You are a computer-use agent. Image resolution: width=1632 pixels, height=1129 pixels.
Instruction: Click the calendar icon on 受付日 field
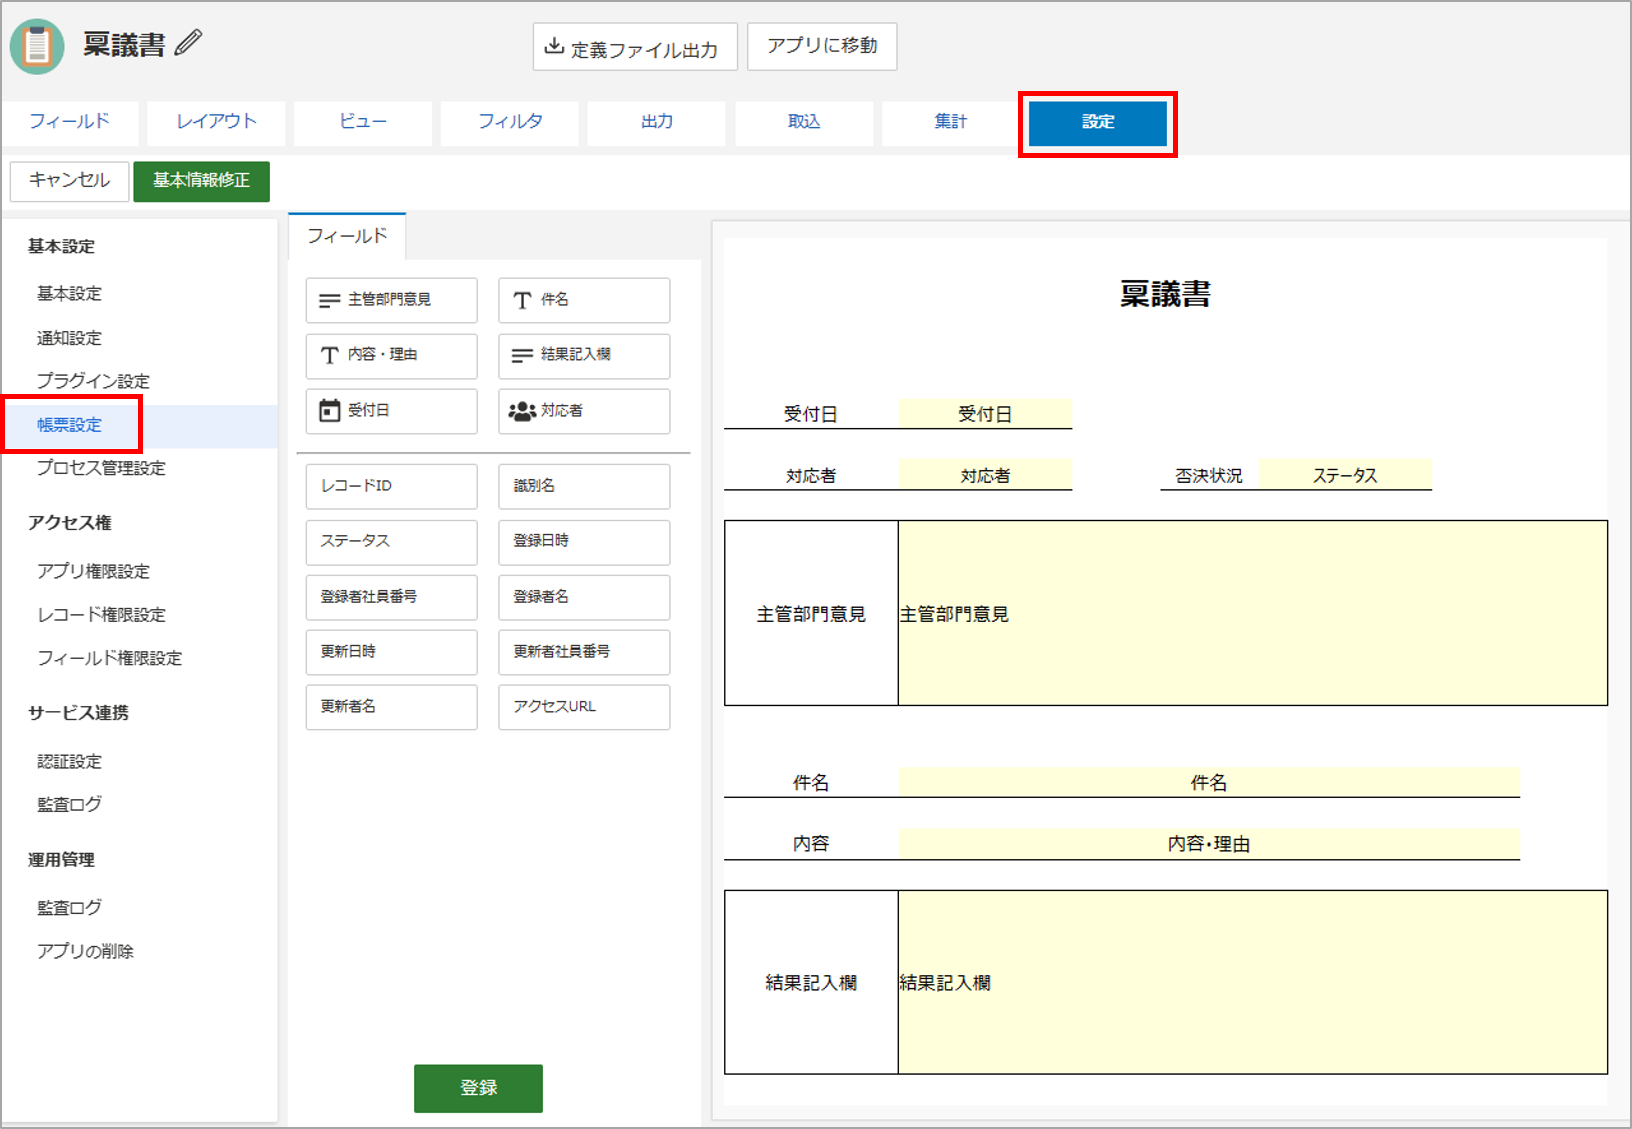pos(329,411)
